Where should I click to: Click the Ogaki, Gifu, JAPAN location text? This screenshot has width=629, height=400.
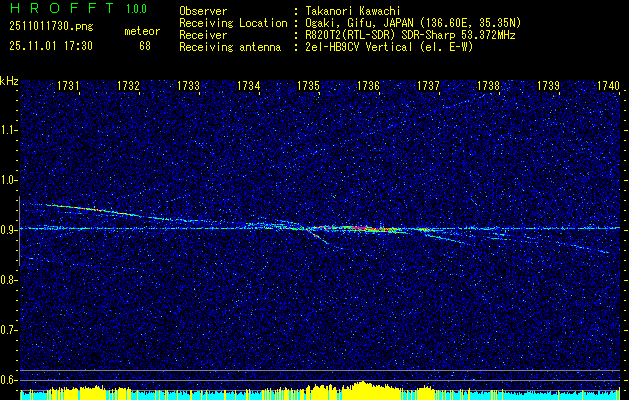(x=413, y=23)
